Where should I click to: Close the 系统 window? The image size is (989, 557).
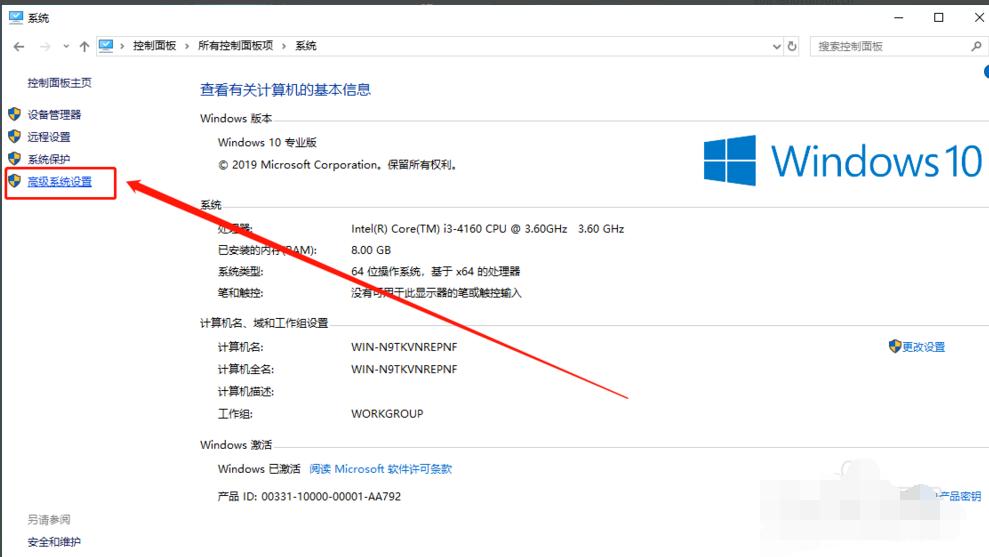pos(978,18)
